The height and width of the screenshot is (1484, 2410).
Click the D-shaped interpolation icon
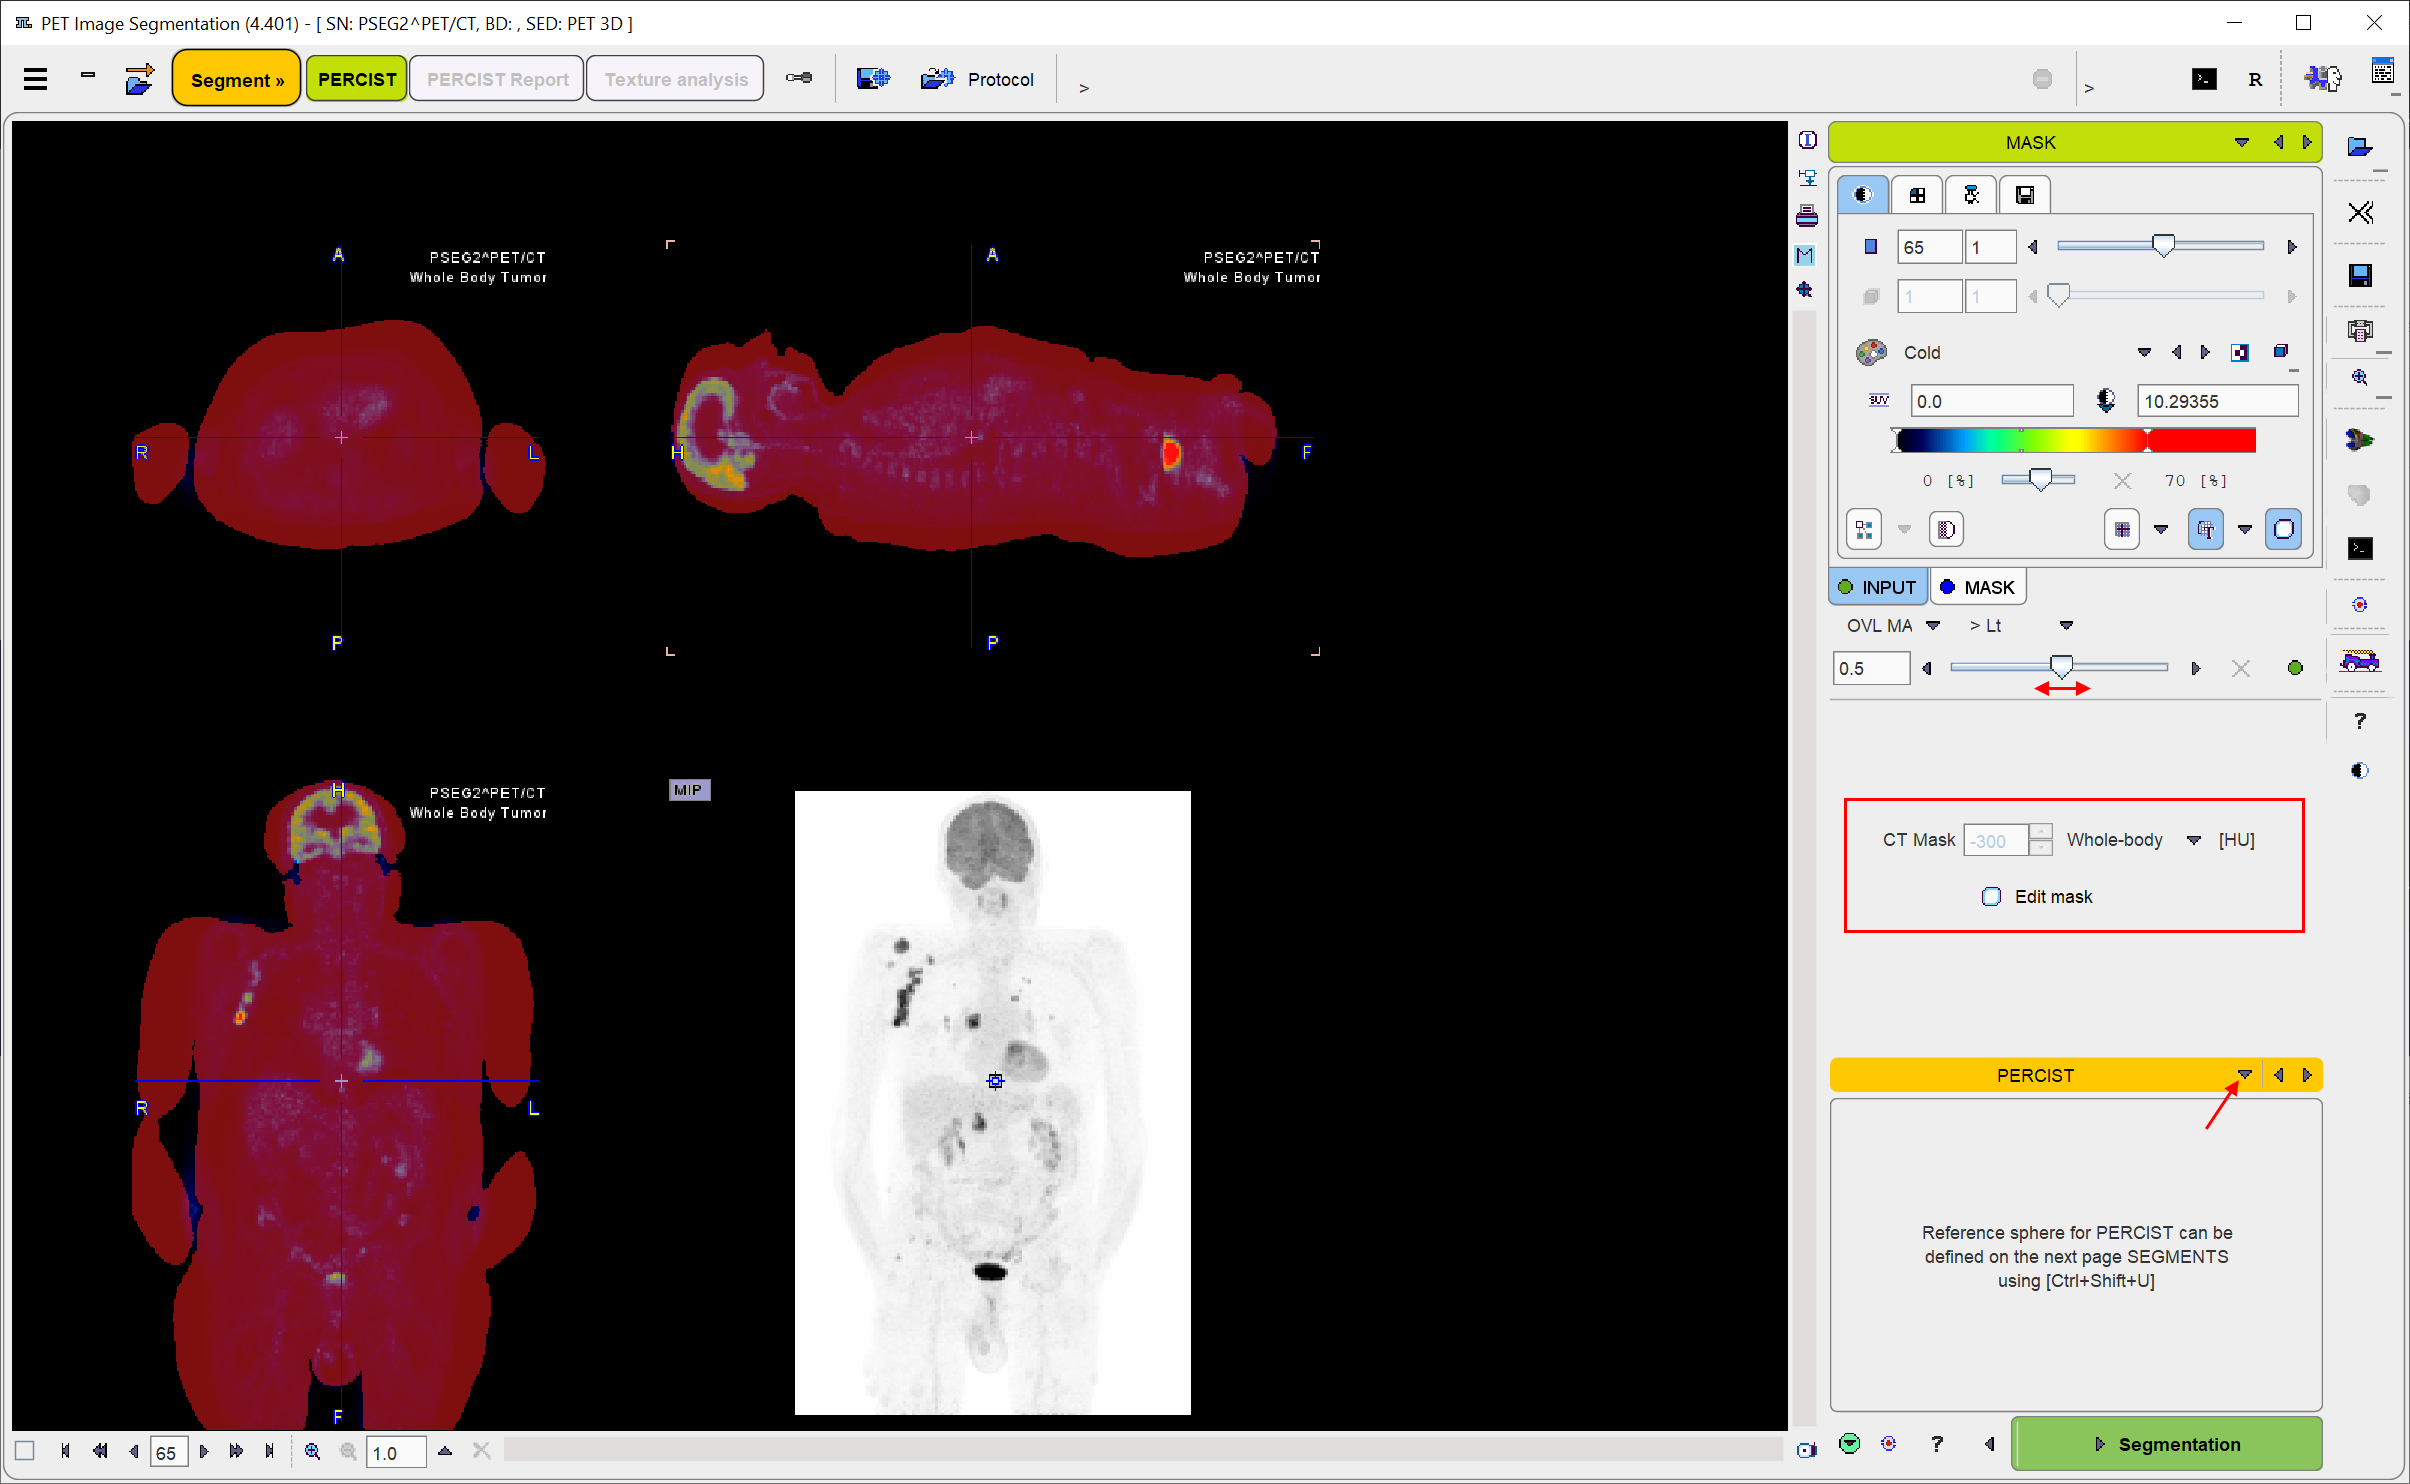coord(1946,530)
